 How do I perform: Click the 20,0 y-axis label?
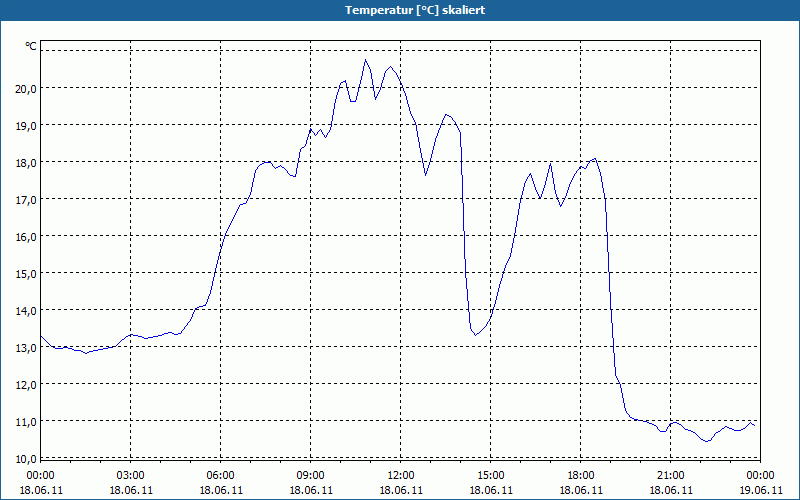coord(26,88)
